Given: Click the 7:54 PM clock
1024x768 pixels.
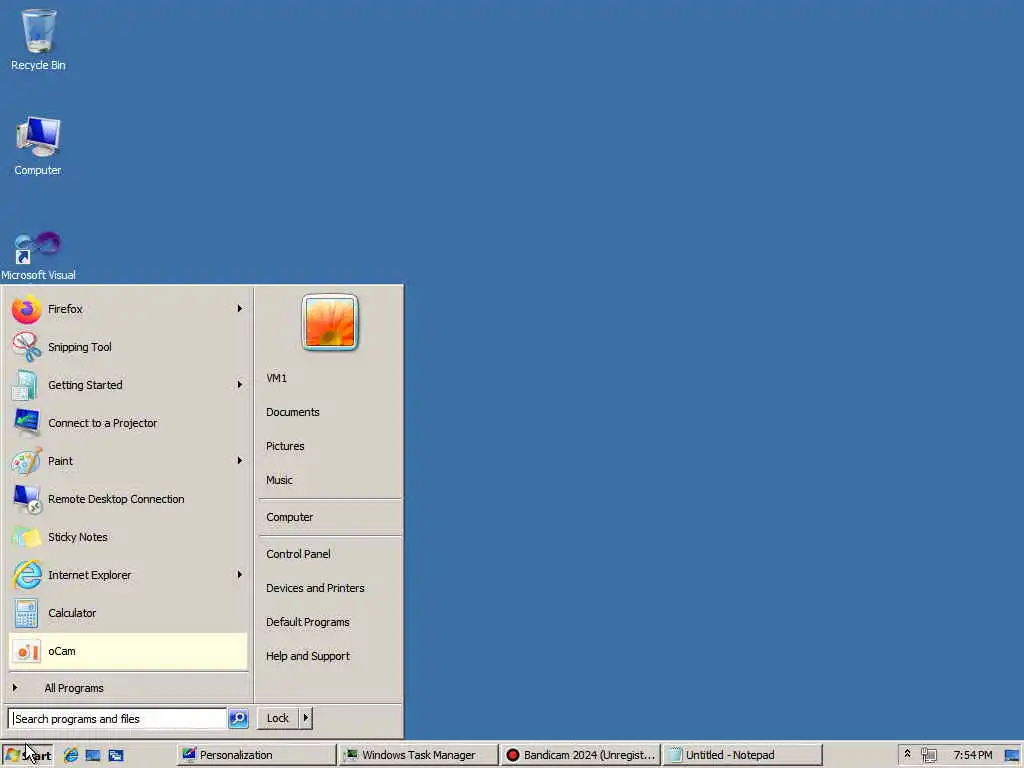Looking at the screenshot, I should tap(972, 755).
